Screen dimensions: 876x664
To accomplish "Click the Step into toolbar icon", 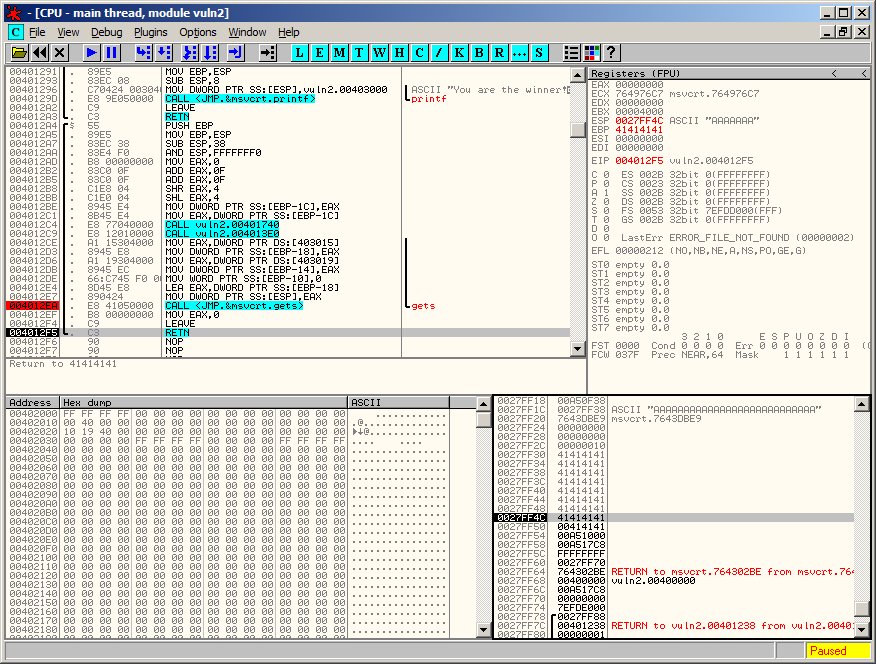I will point(144,52).
